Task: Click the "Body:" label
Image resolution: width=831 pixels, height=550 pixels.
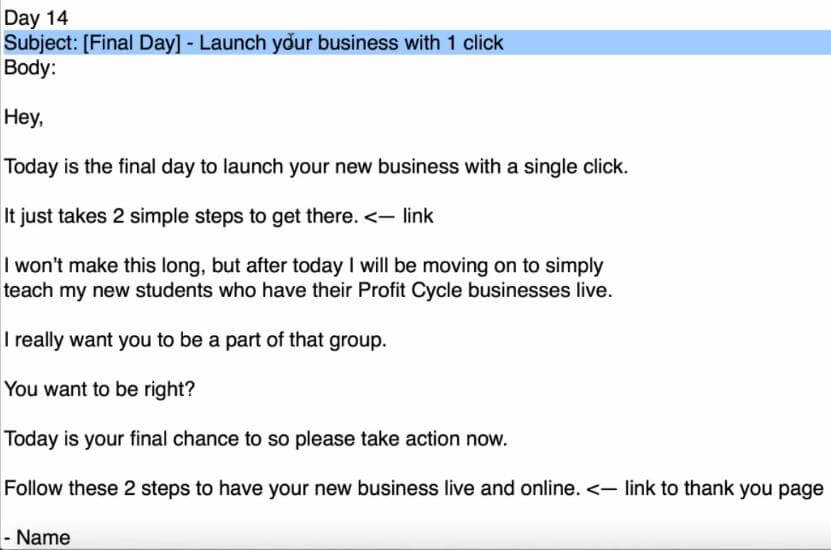Action: click(30, 68)
